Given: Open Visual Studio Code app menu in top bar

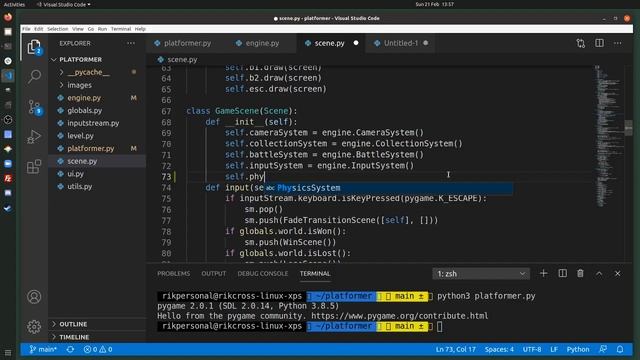Looking at the screenshot, I should pos(64,4).
